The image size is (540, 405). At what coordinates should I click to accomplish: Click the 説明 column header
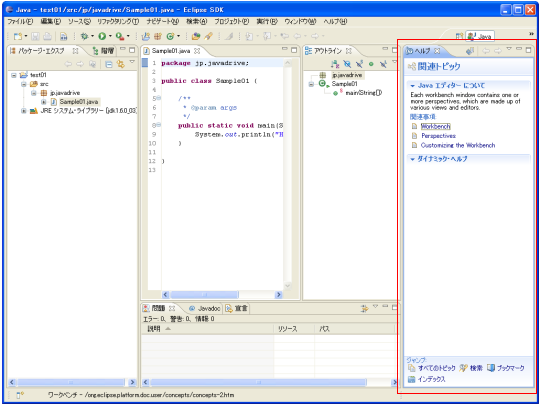tap(208, 329)
